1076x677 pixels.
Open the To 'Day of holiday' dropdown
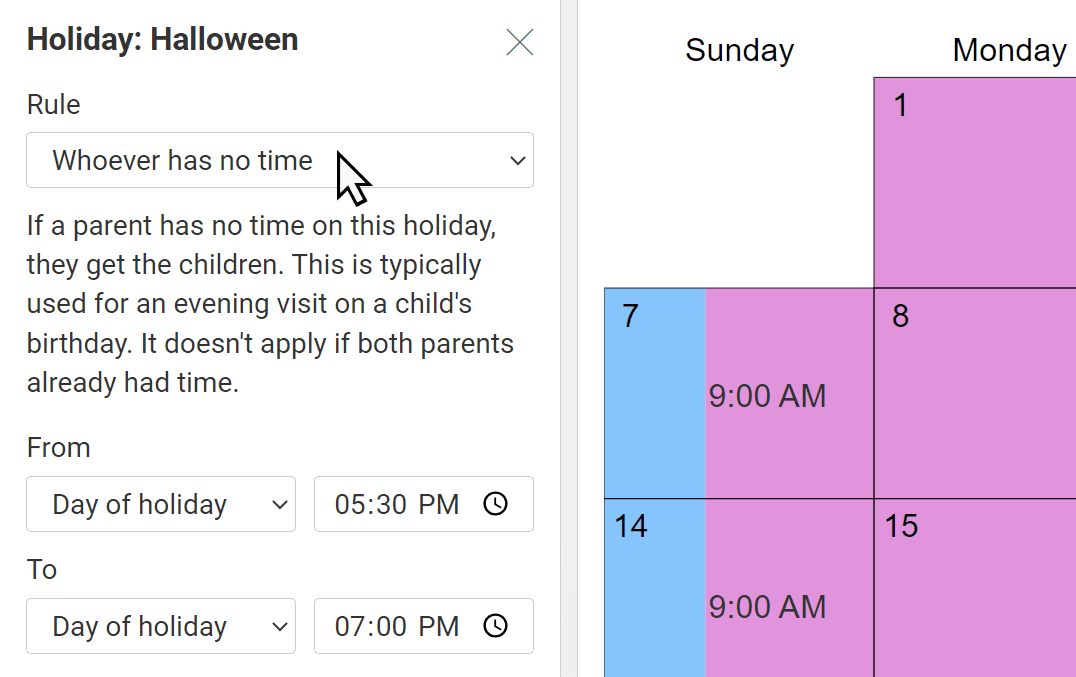(161, 626)
